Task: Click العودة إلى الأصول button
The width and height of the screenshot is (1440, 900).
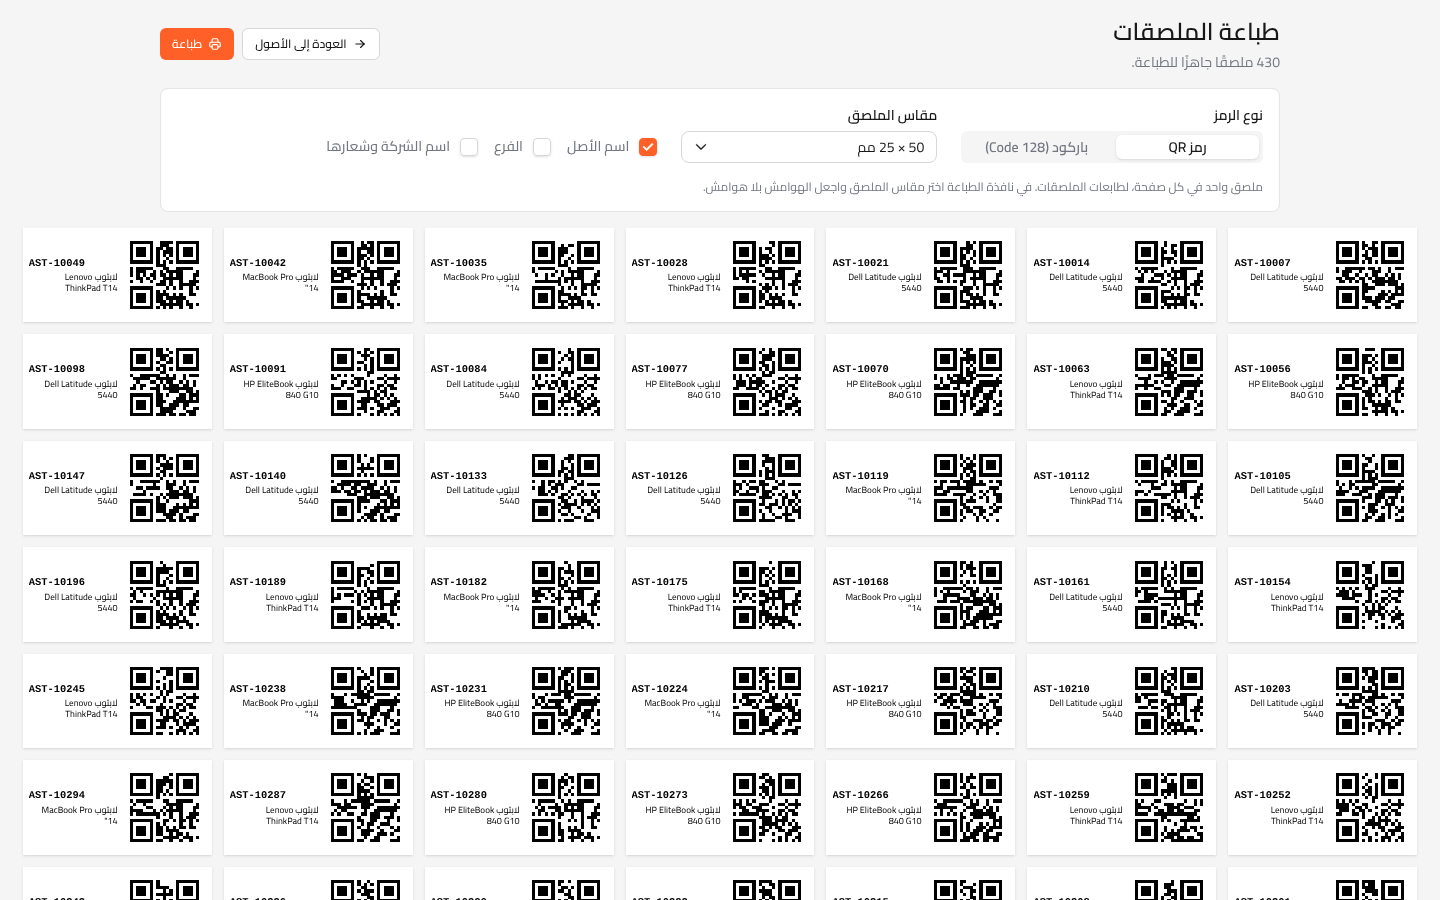Action: click(311, 44)
